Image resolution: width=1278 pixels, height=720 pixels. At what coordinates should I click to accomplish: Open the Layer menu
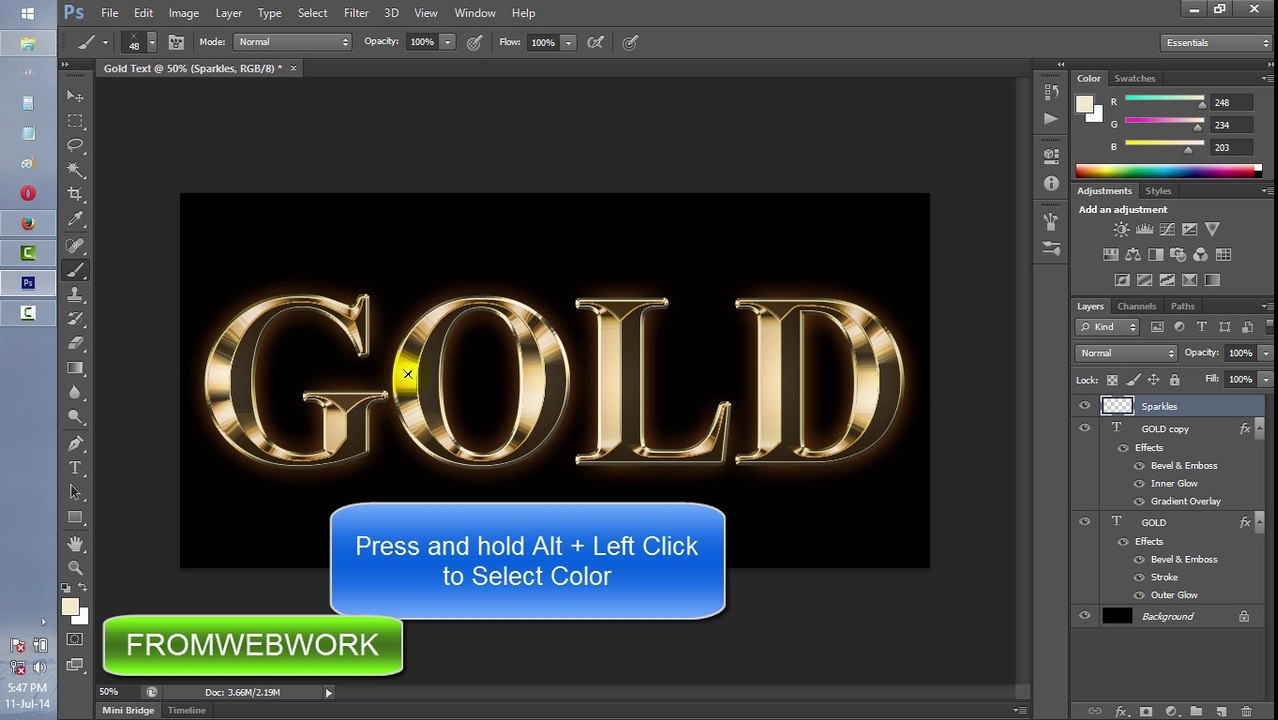228,13
